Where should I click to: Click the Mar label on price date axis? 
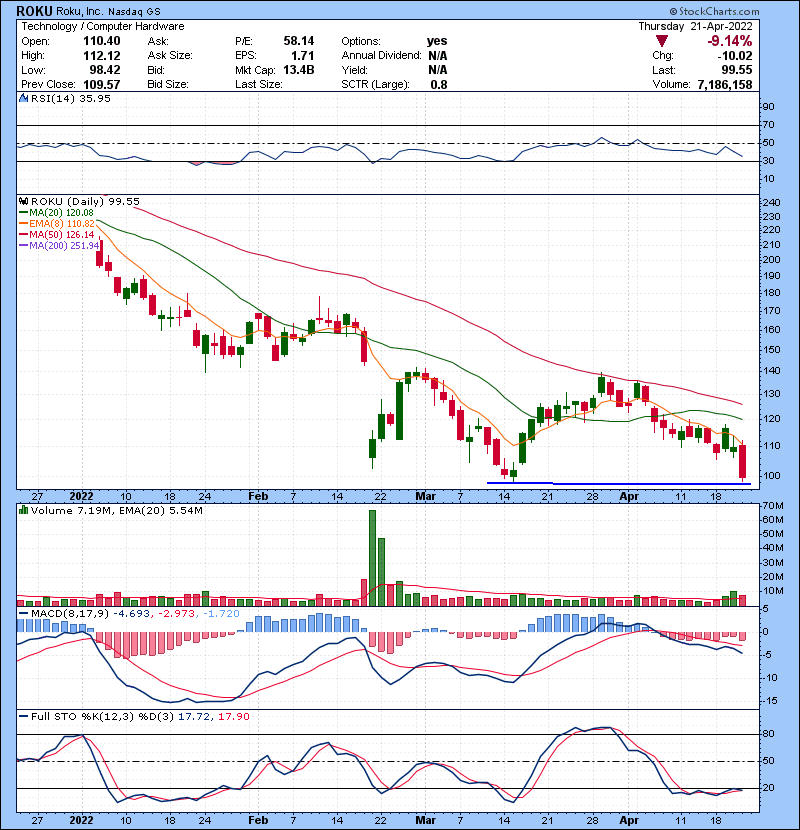point(425,497)
